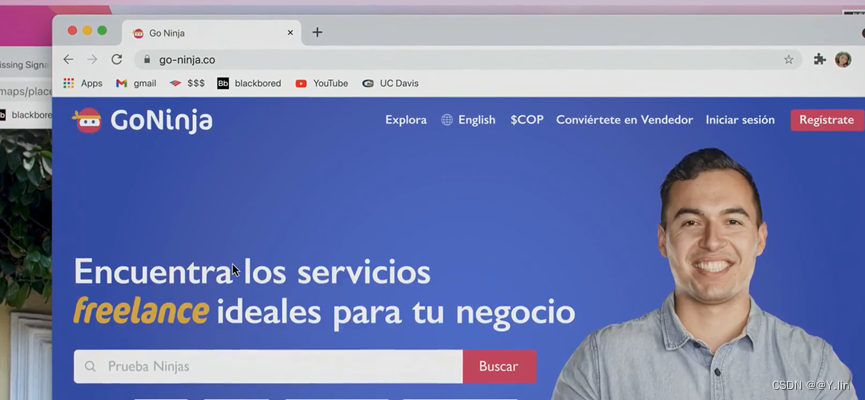Open the extensions puzzle icon
Image resolution: width=865 pixels, height=400 pixels.
[820, 60]
